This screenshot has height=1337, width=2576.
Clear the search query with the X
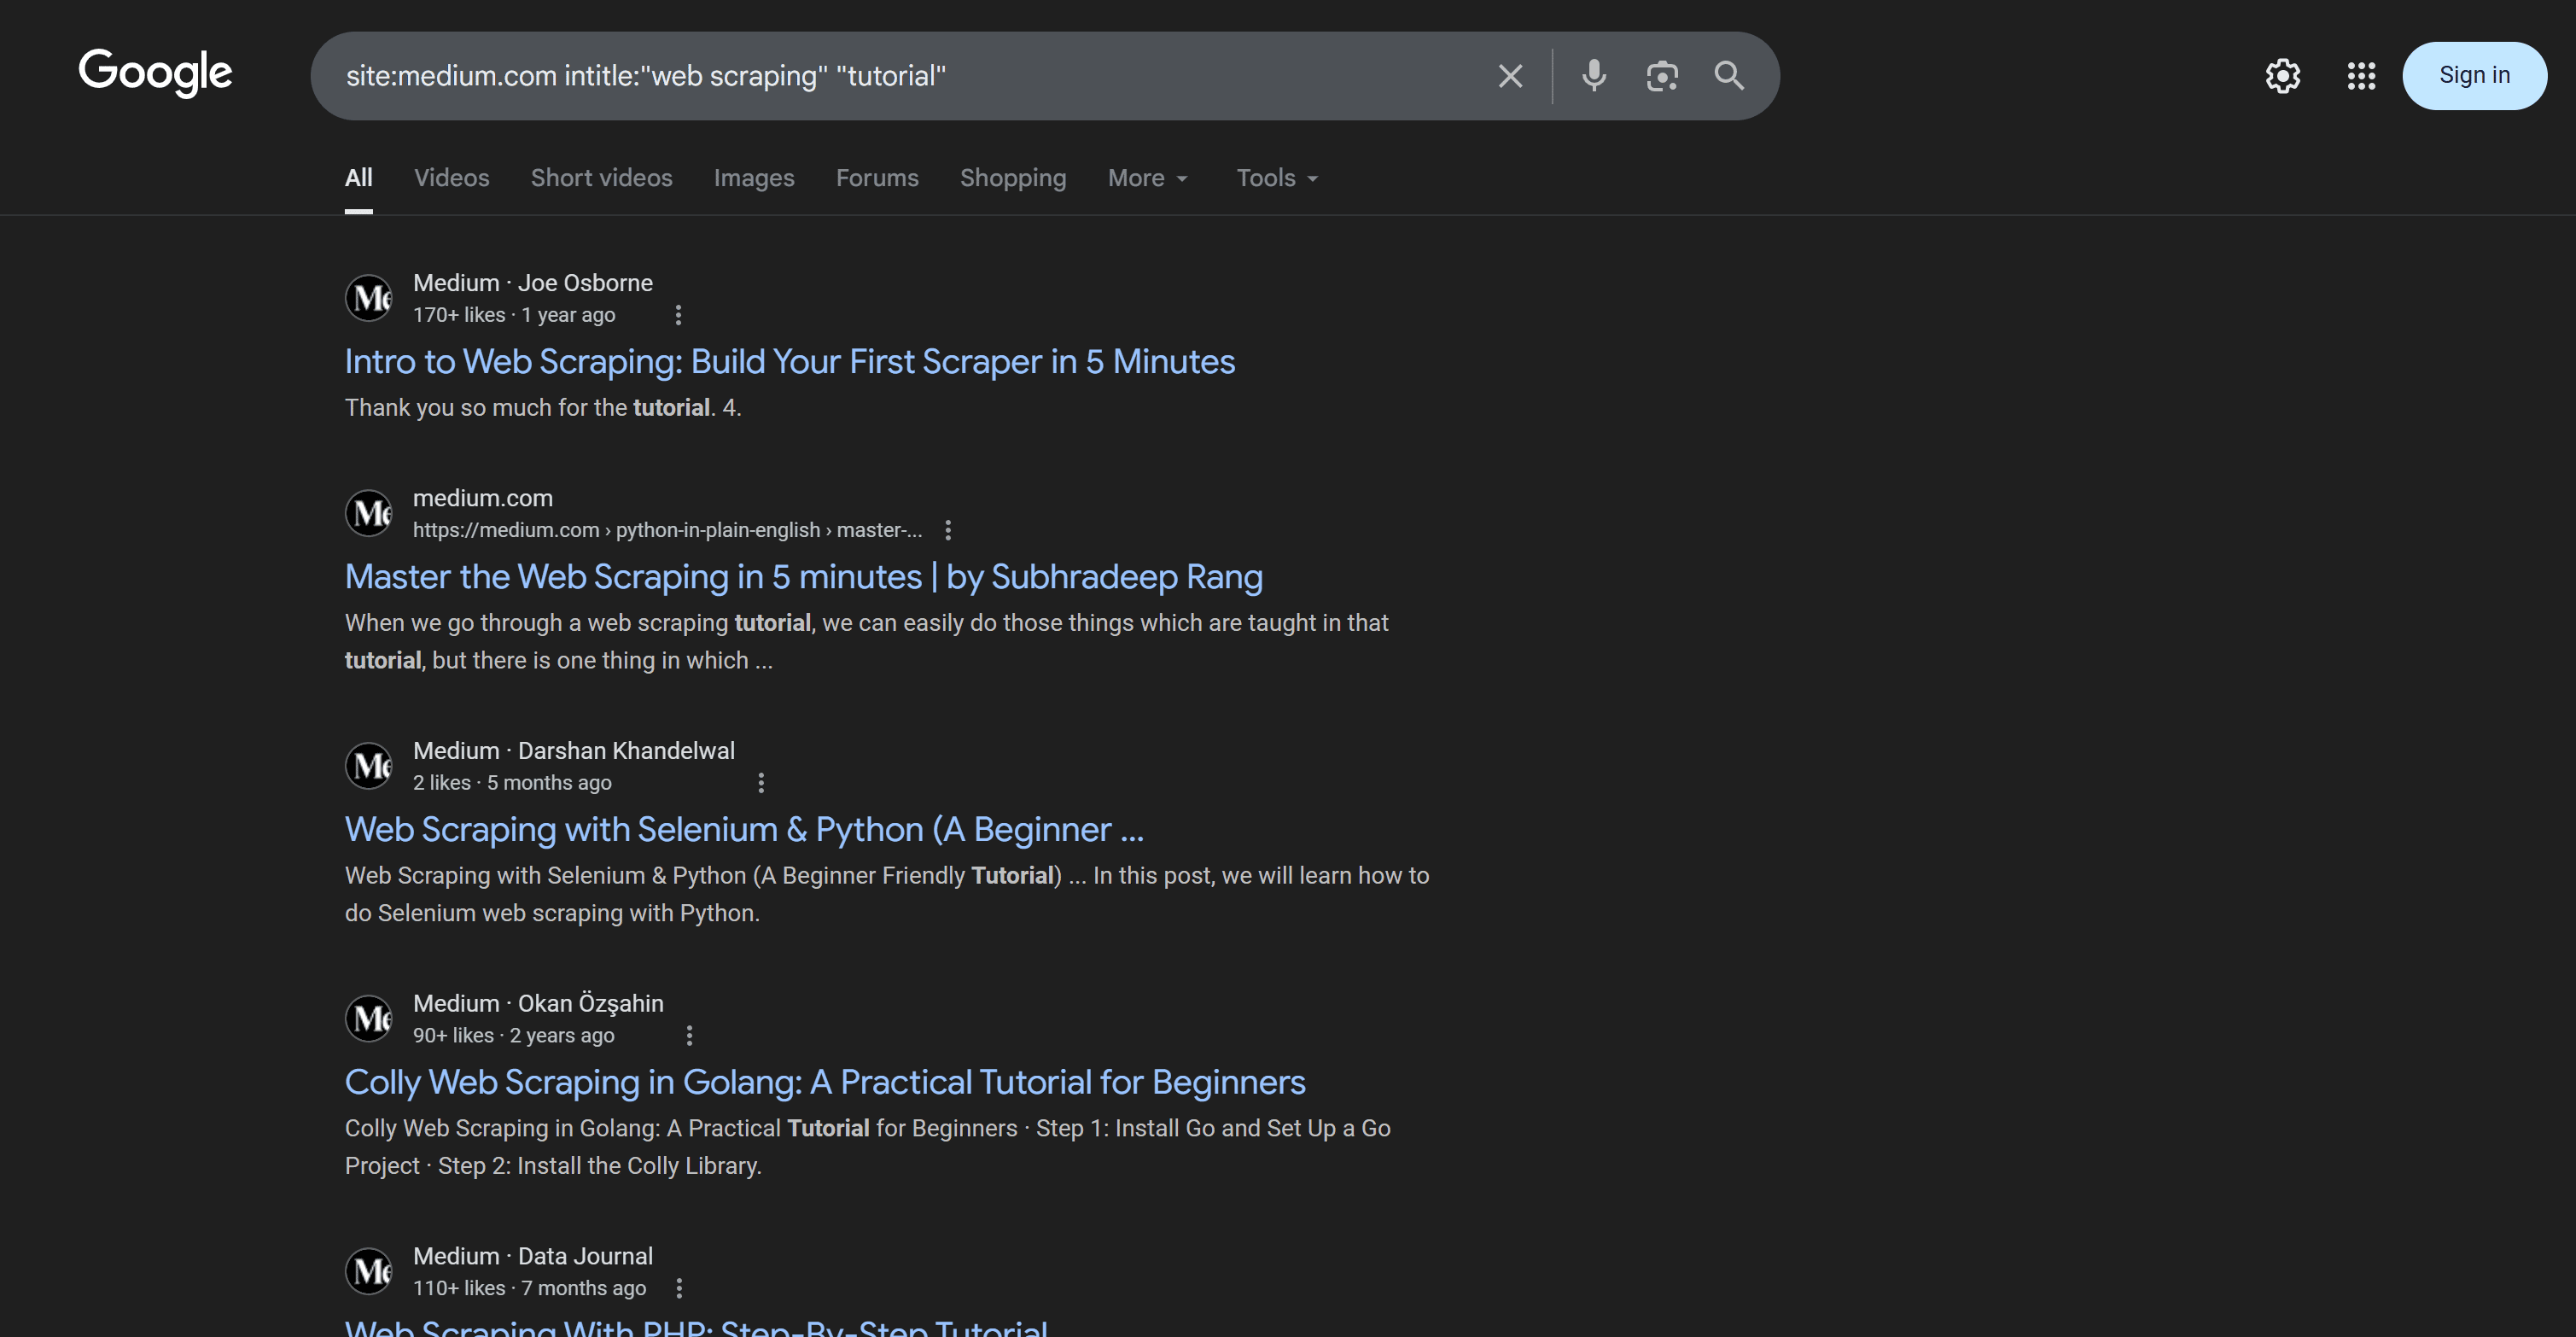coord(1510,75)
